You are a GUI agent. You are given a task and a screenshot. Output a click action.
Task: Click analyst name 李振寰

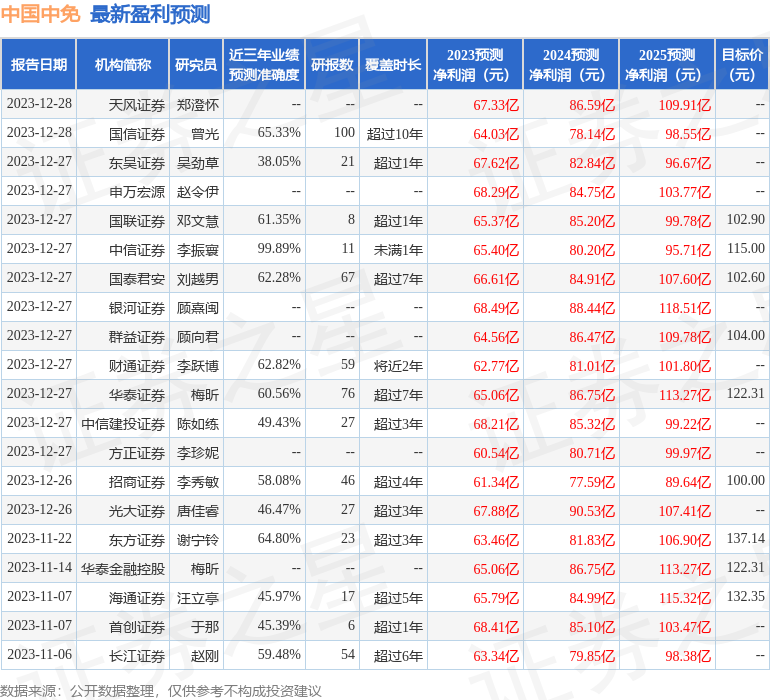[197, 250]
